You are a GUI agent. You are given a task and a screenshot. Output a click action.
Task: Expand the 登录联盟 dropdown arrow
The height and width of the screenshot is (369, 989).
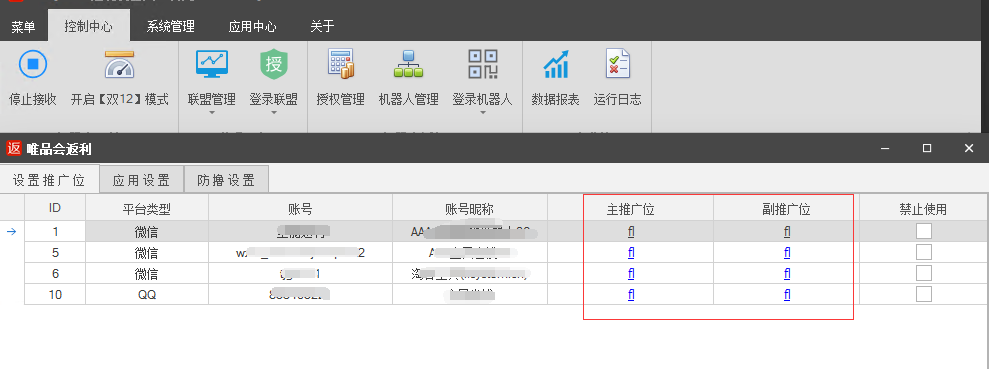(x=274, y=114)
